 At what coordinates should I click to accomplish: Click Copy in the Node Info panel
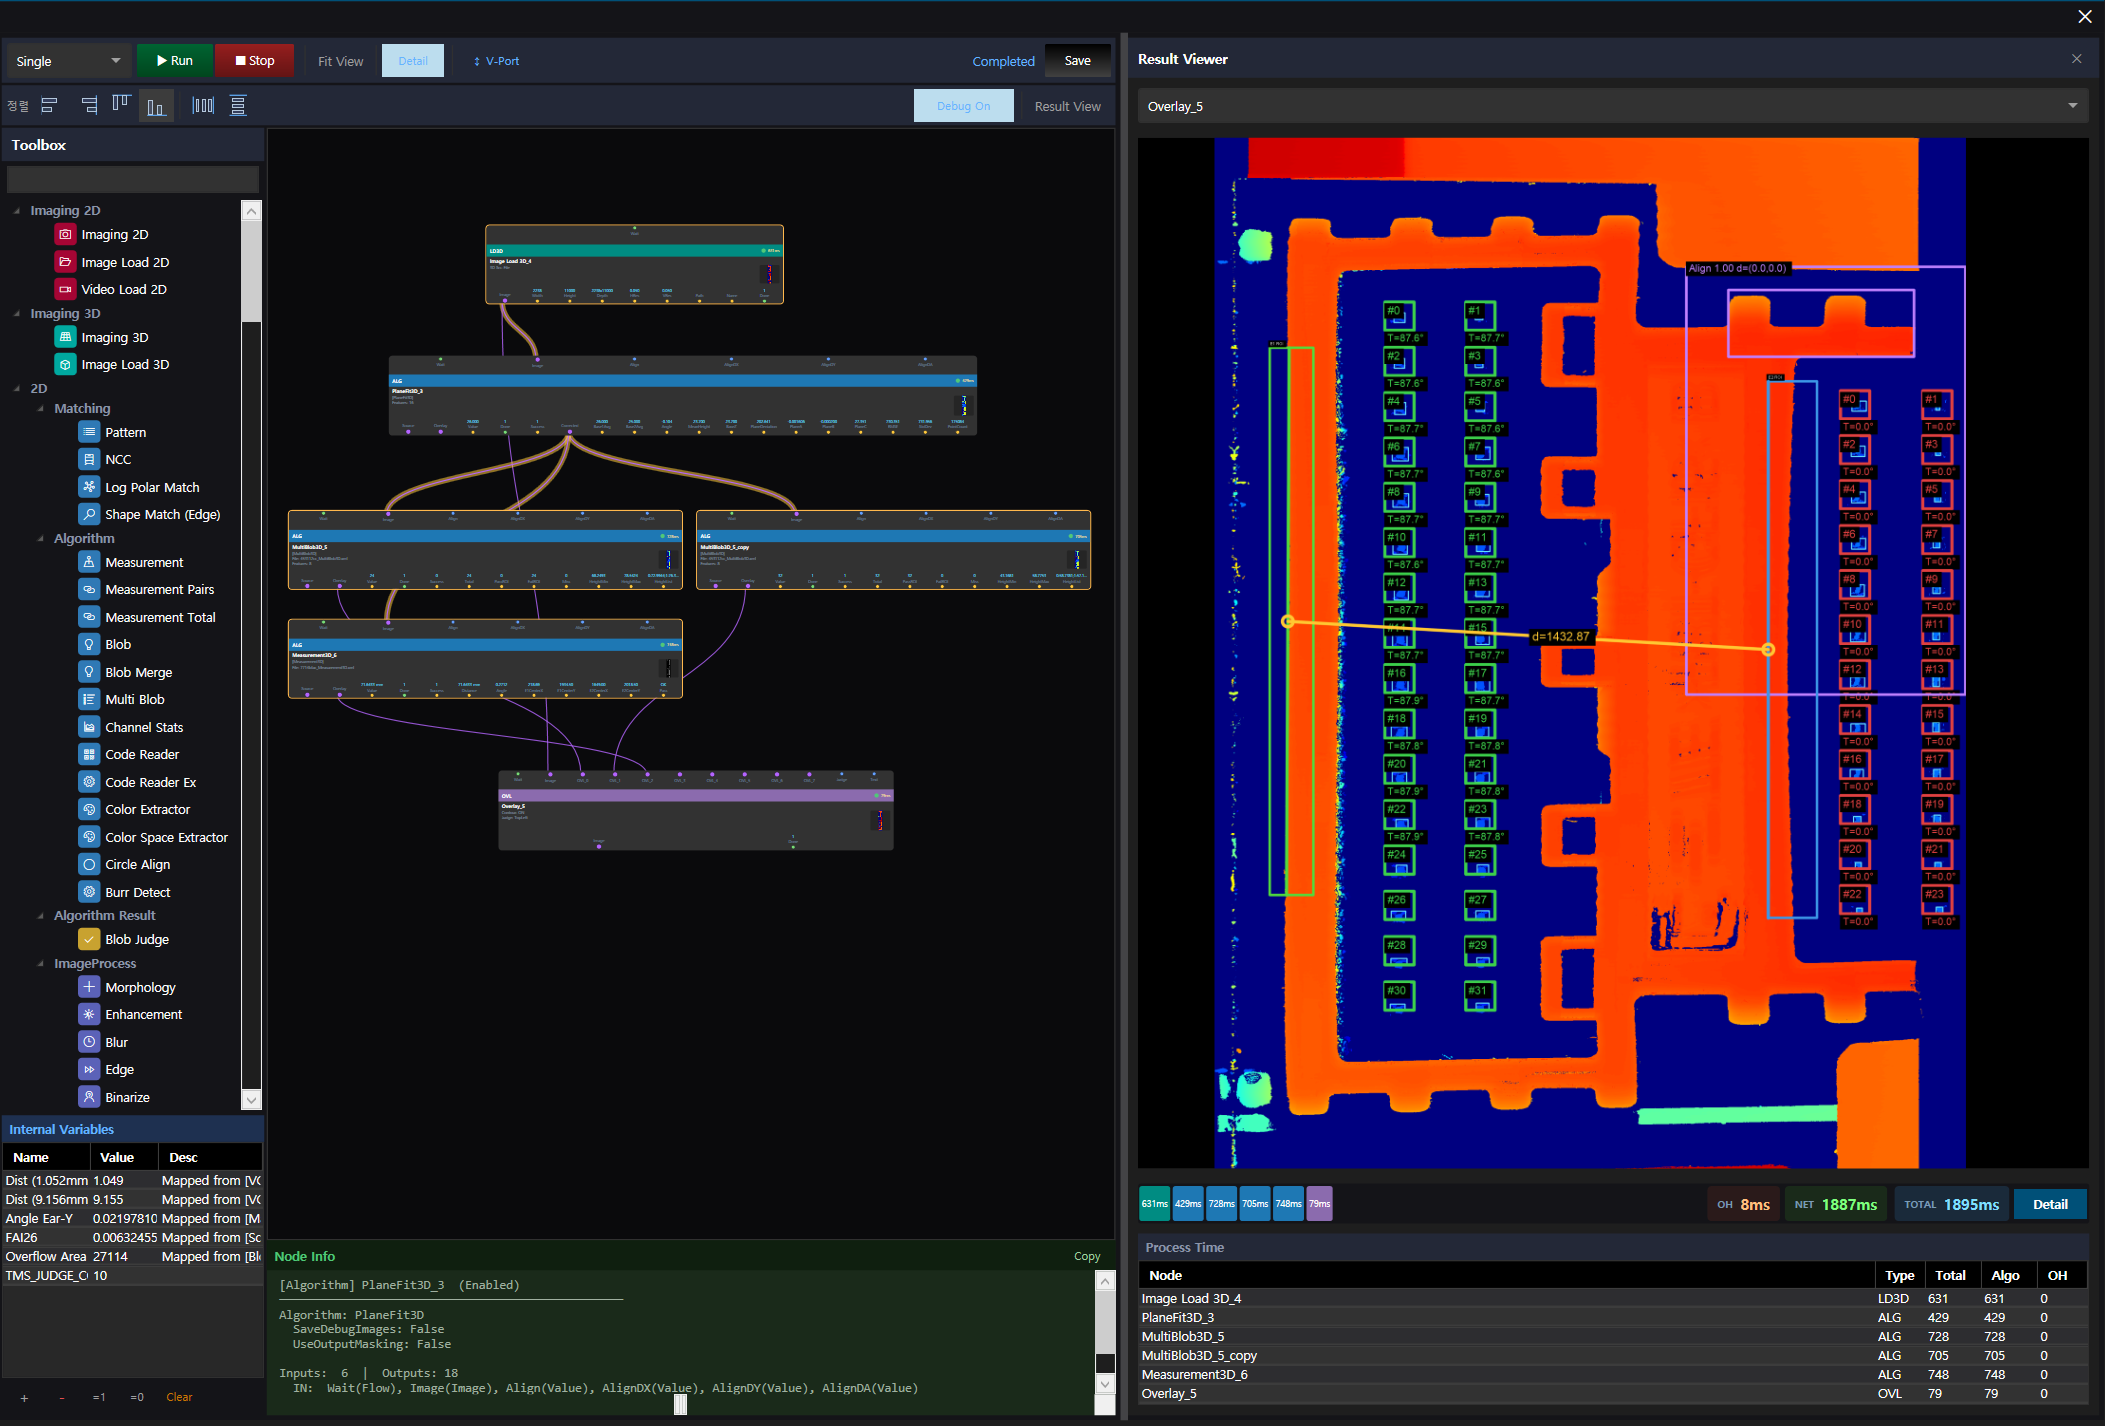[x=1086, y=1256]
